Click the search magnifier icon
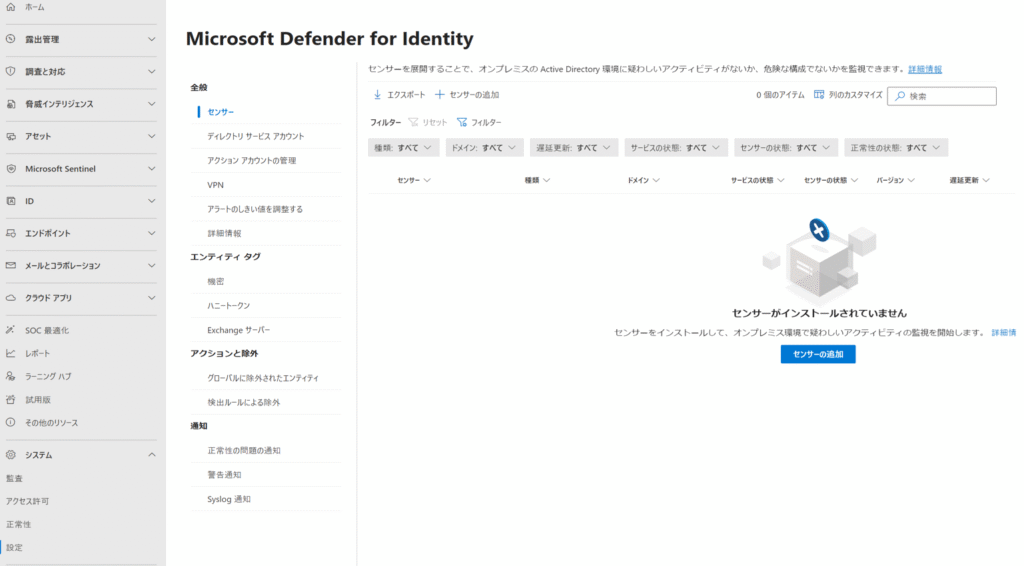Screen dimensions: 1024x566 coord(900,96)
